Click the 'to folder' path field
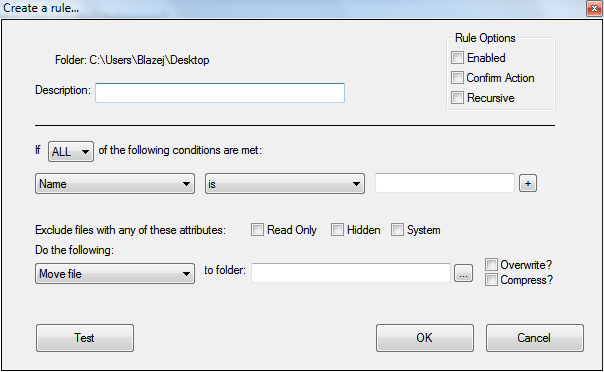 [x=351, y=273]
